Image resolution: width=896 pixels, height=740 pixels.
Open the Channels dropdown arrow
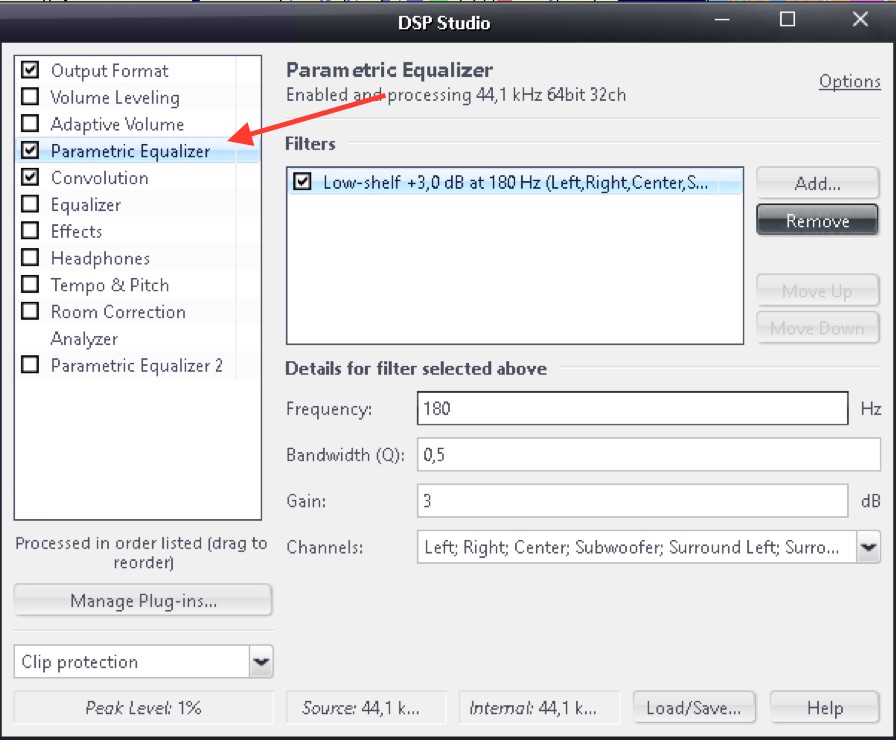868,547
